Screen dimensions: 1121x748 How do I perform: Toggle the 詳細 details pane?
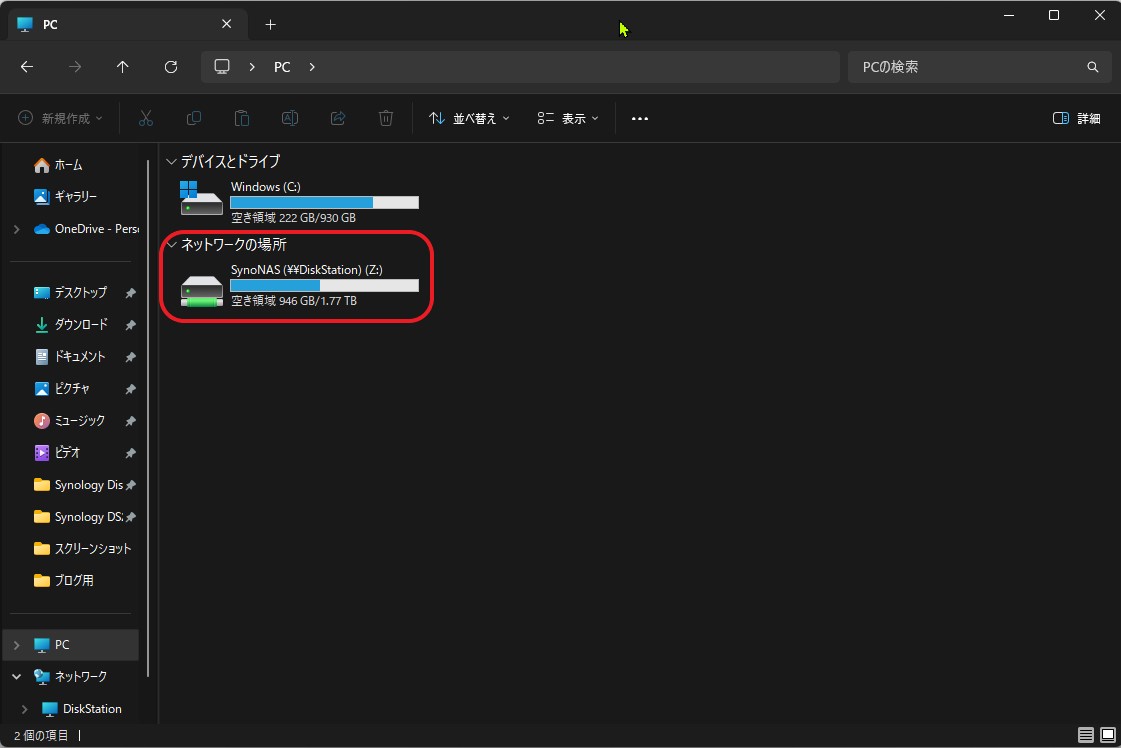1077,118
